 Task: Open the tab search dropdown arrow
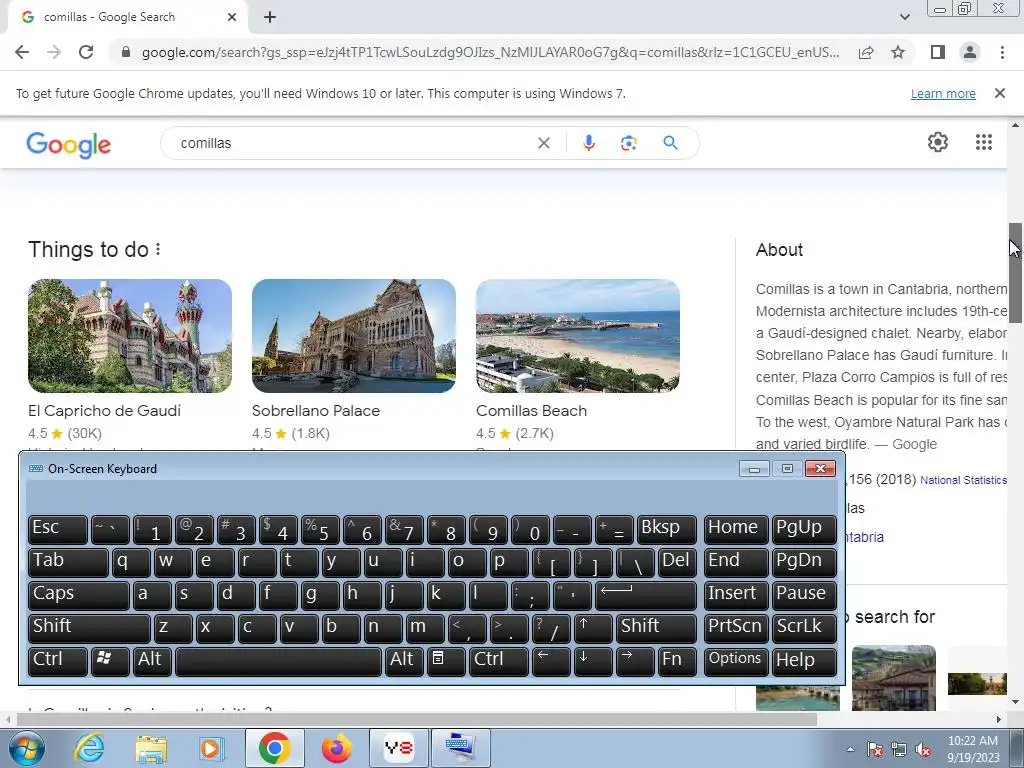pyautogui.click(x=904, y=17)
